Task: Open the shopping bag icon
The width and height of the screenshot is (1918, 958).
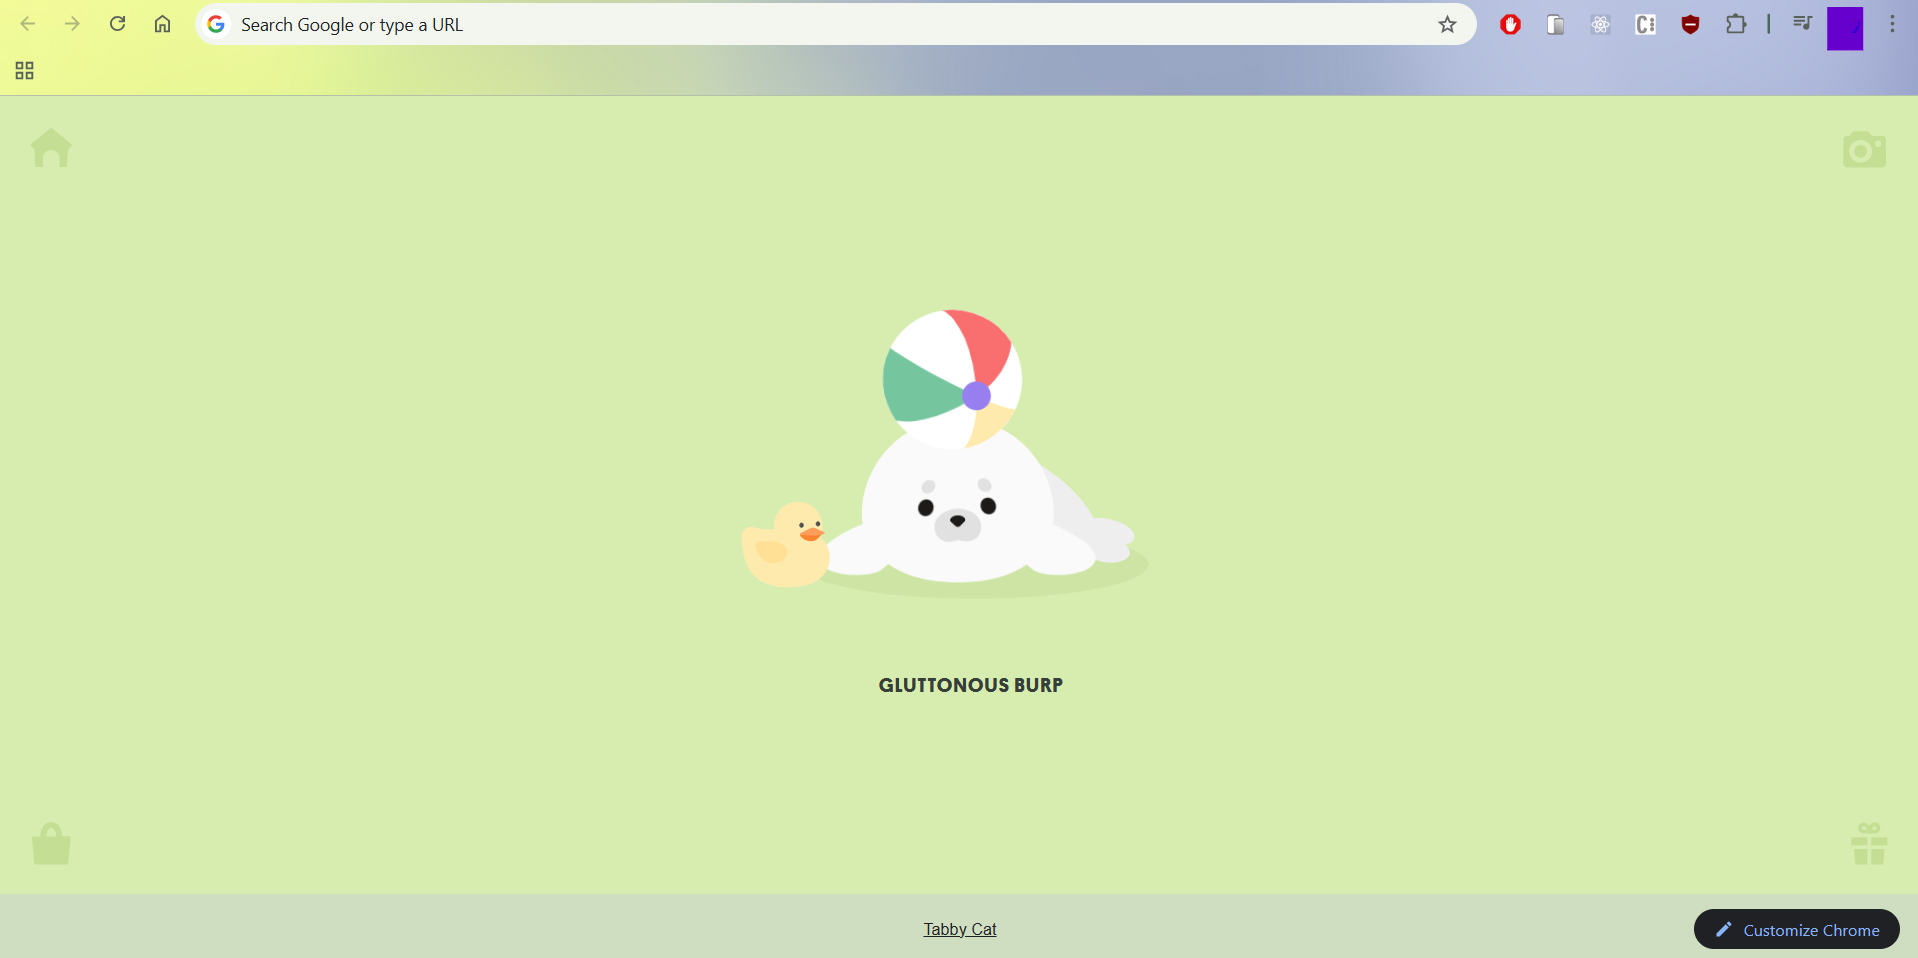Action: click(51, 844)
